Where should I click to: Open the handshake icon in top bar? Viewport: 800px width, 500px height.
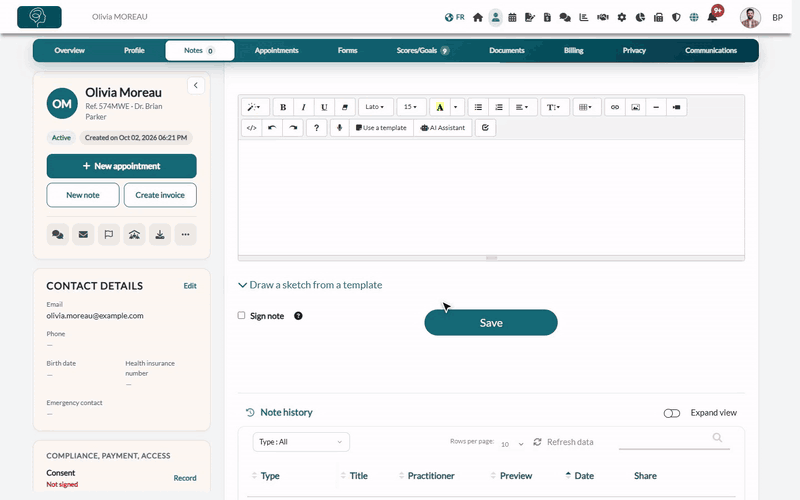[603, 17]
